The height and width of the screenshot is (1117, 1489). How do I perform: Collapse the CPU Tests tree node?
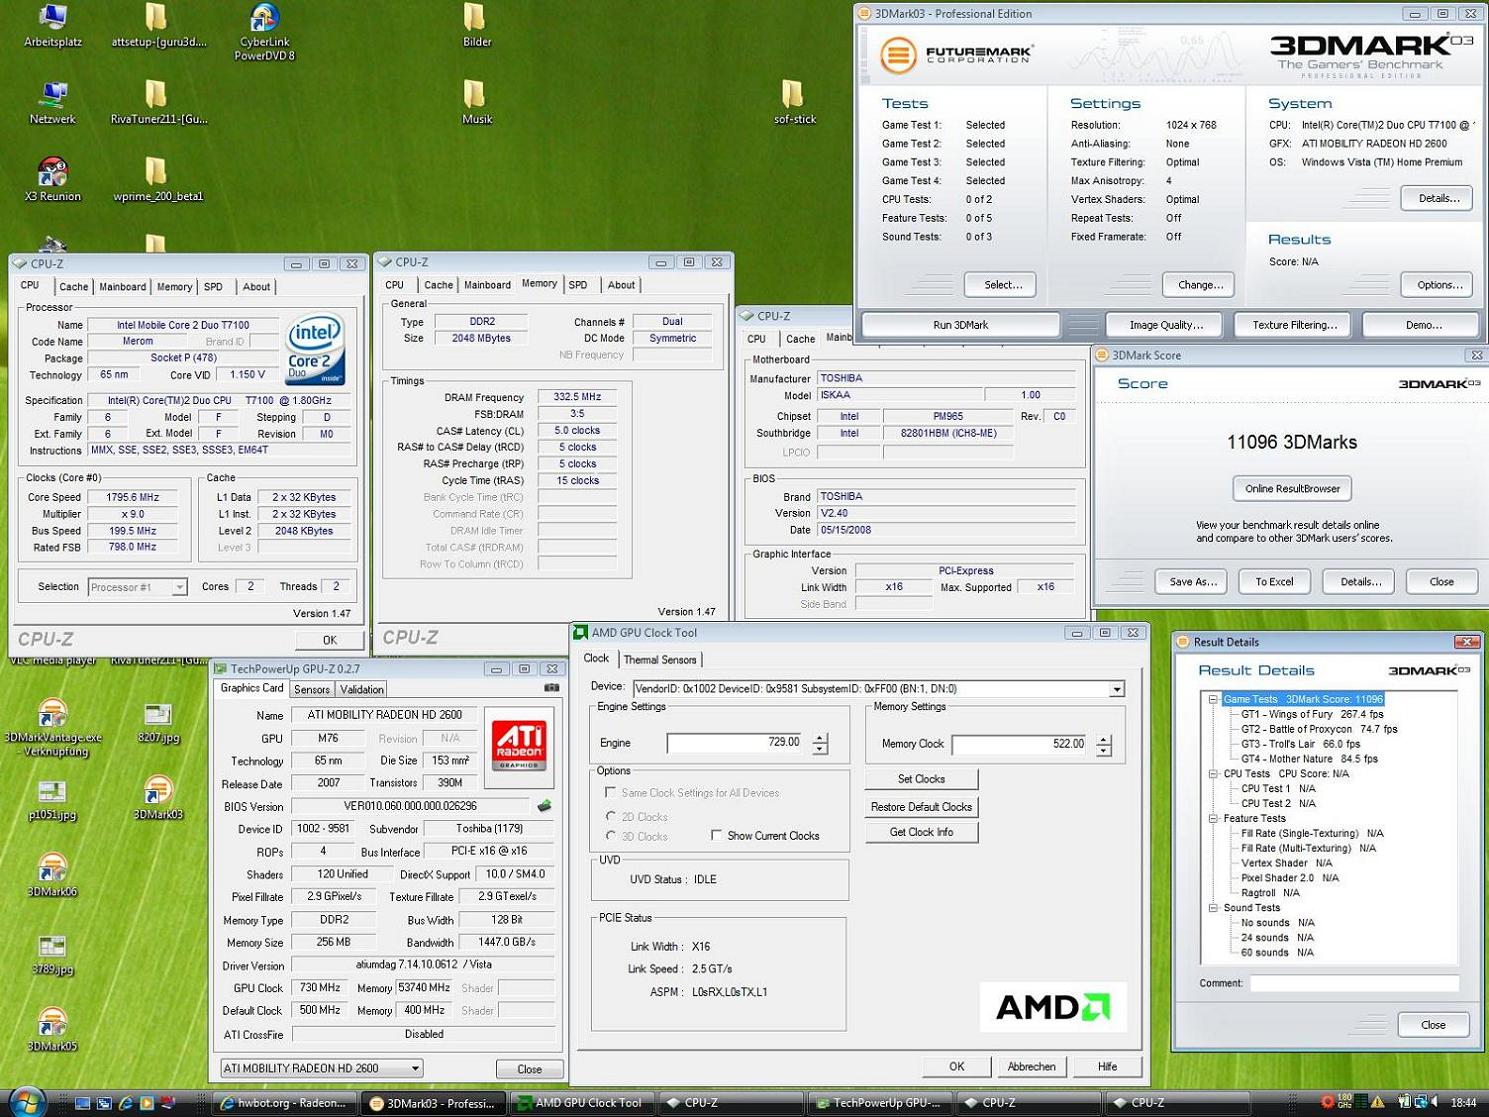tap(1213, 773)
